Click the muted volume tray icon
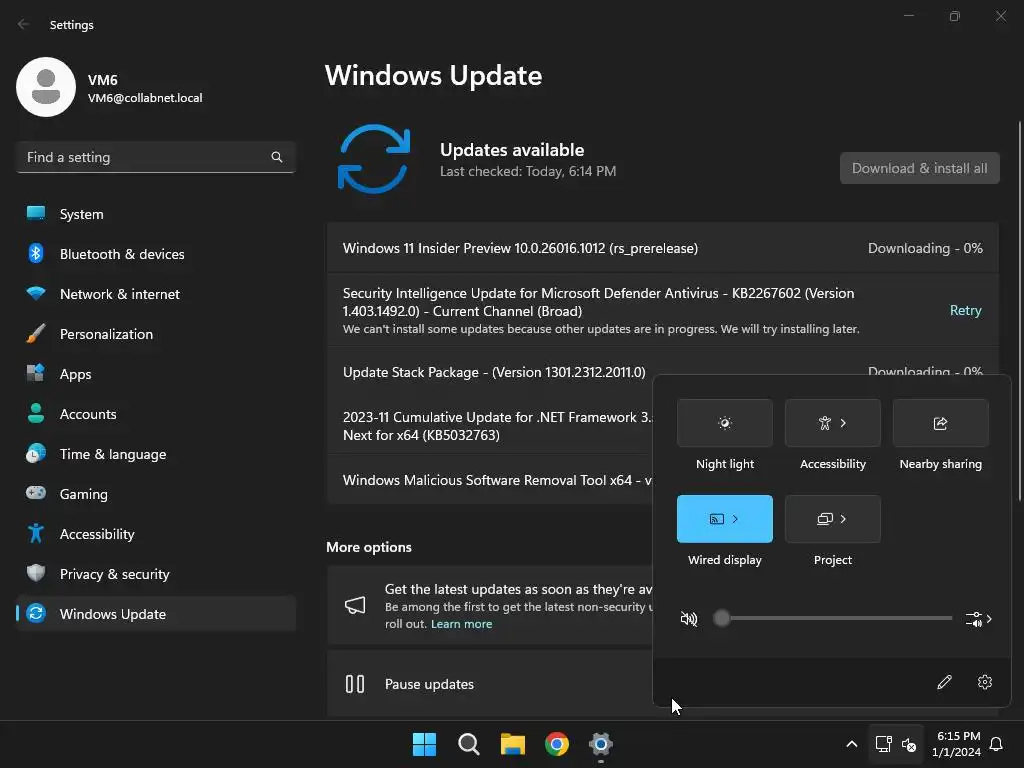 tap(909, 744)
